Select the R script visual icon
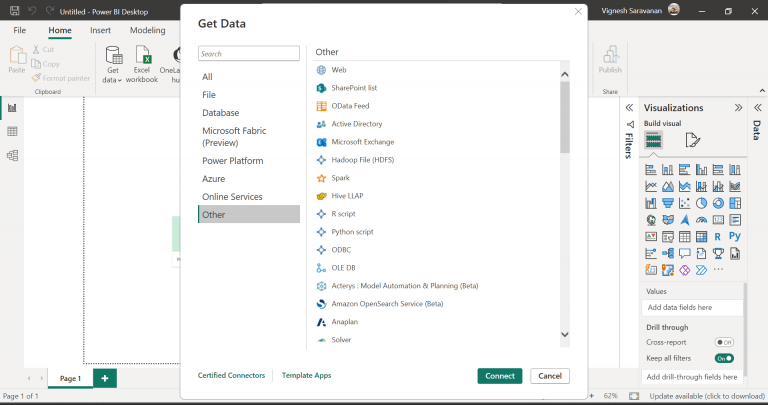 click(718, 237)
